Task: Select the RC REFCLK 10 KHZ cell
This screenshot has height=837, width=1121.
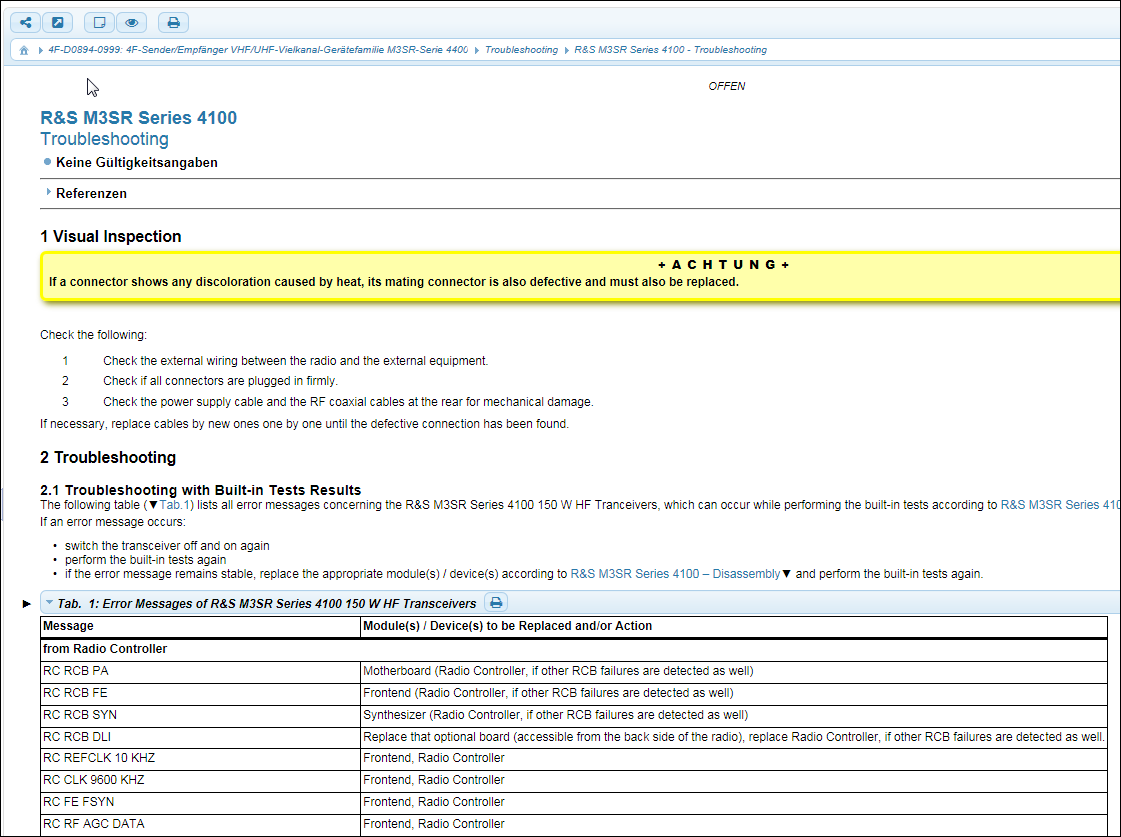Action: click(200, 758)
